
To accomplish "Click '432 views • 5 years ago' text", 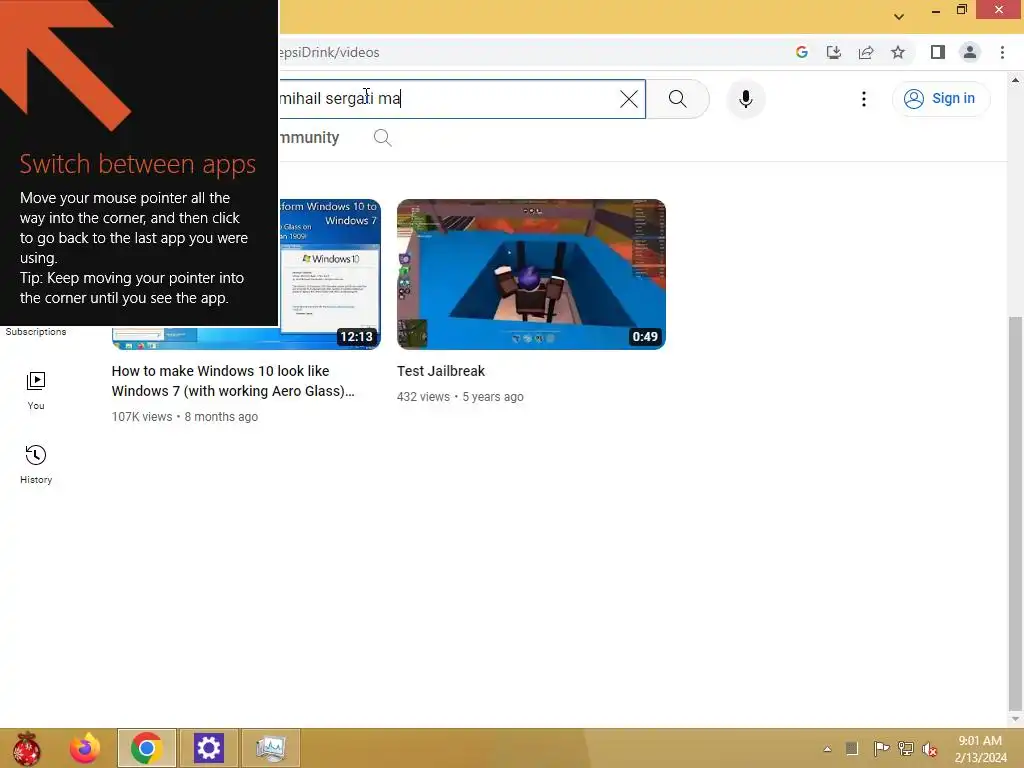I will (x=460, y=397).
